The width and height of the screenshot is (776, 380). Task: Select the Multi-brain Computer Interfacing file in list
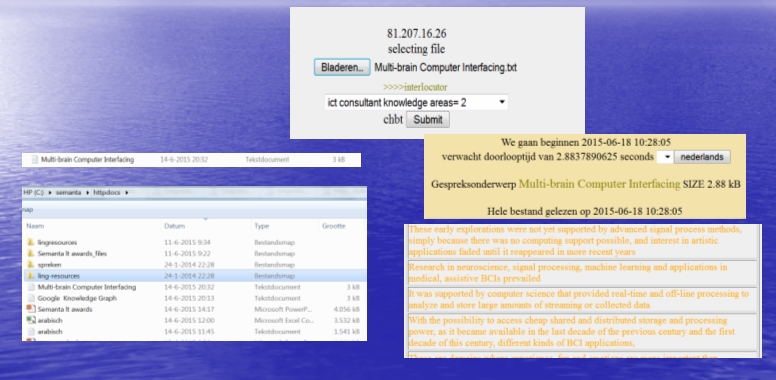click(x=194, y=287)
